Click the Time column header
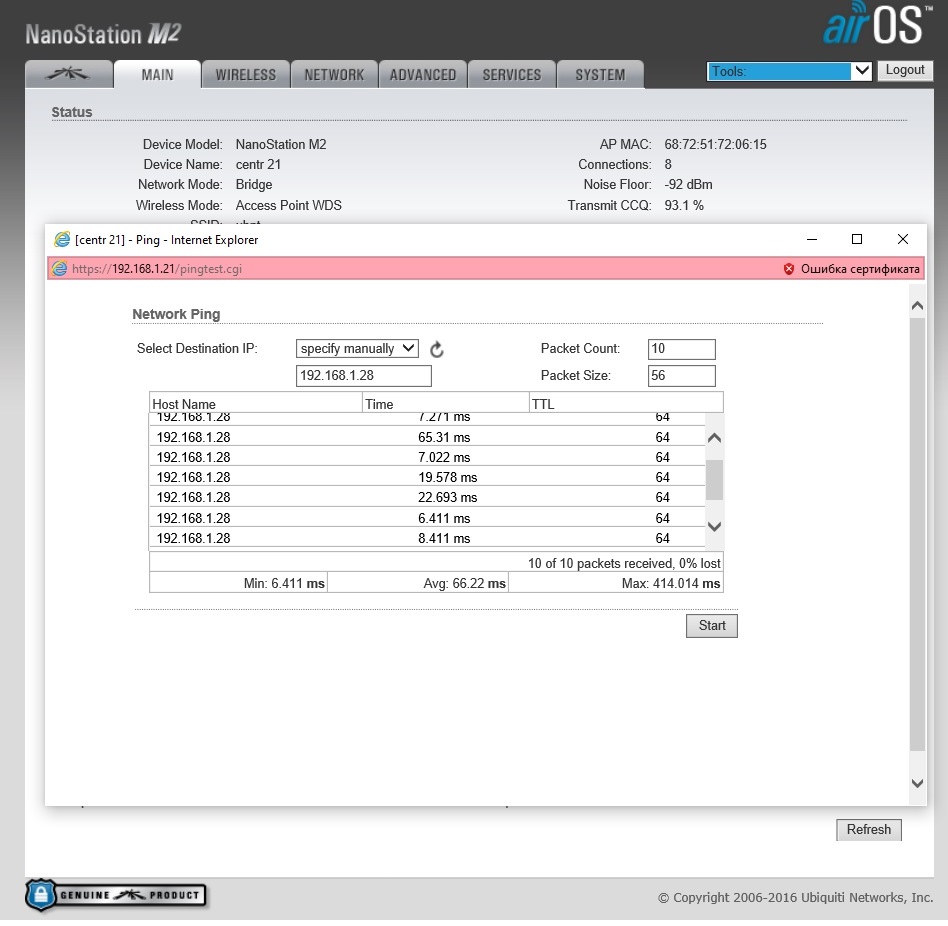 (x=446, y=404)
